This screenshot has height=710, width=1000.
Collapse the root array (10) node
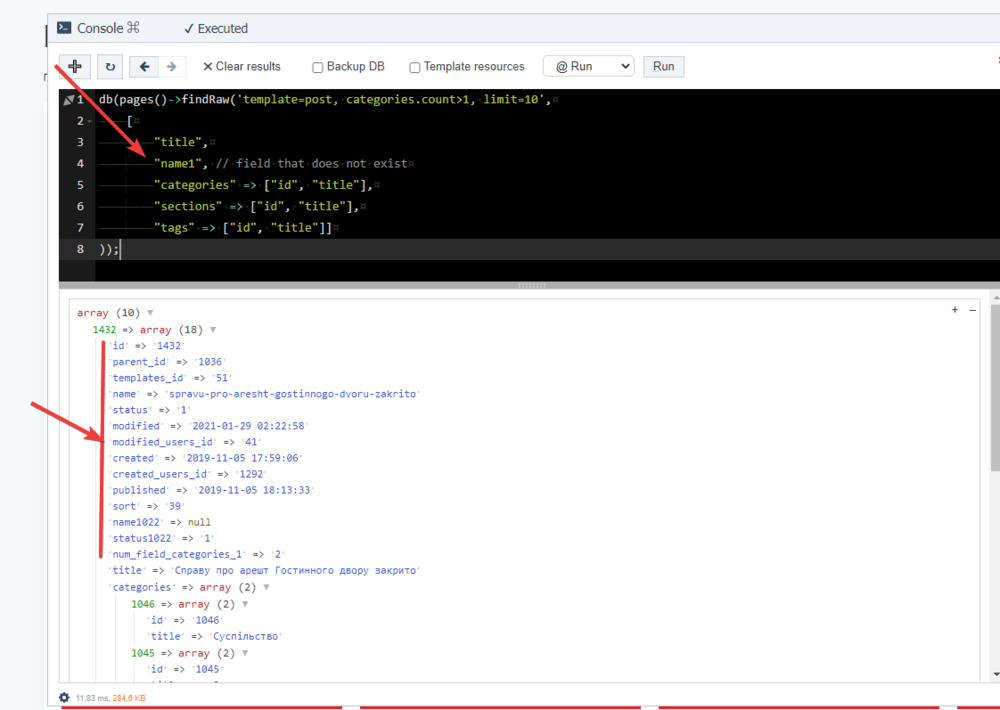(x=150, y=313)
